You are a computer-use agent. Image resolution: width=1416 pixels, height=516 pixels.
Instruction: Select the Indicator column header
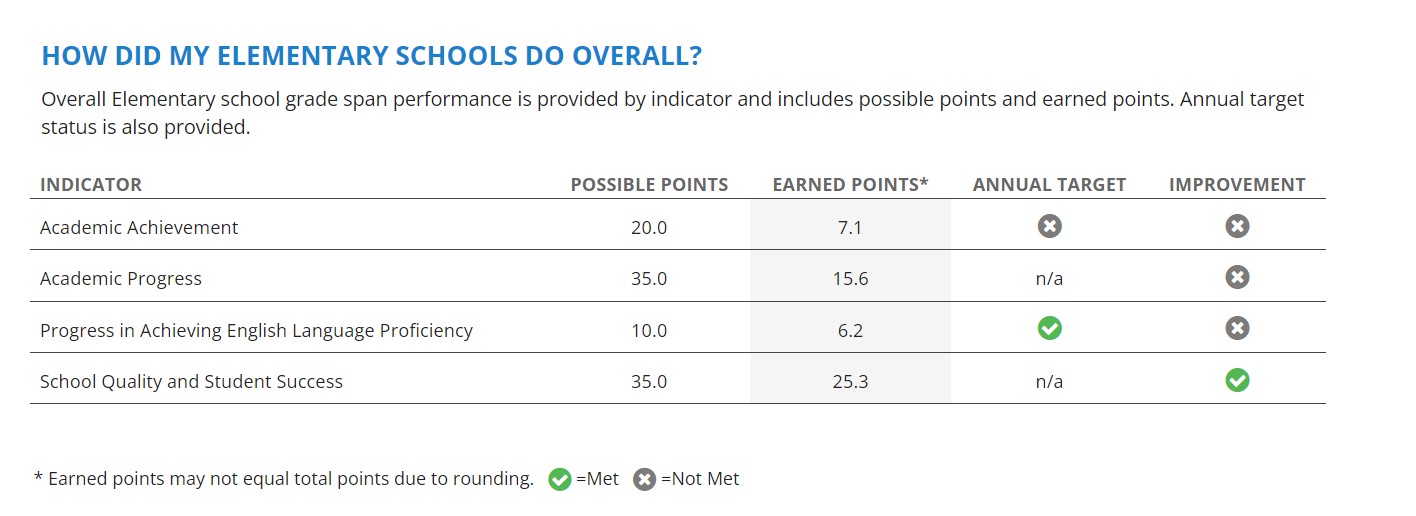click(91, 185)
